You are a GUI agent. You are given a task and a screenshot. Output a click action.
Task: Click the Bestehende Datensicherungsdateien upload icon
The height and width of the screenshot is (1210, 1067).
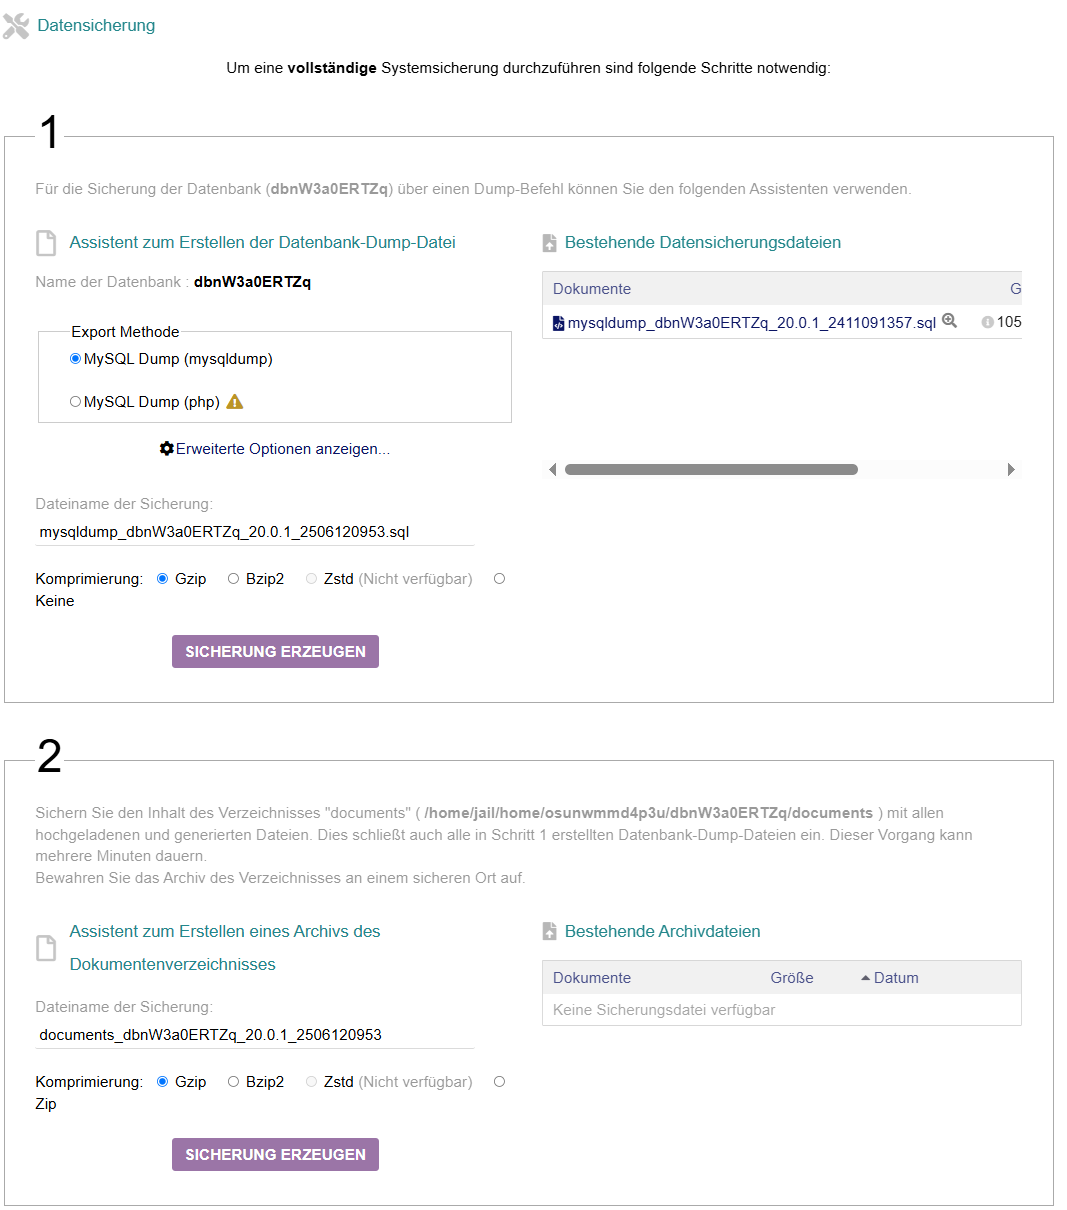[549, 243]
